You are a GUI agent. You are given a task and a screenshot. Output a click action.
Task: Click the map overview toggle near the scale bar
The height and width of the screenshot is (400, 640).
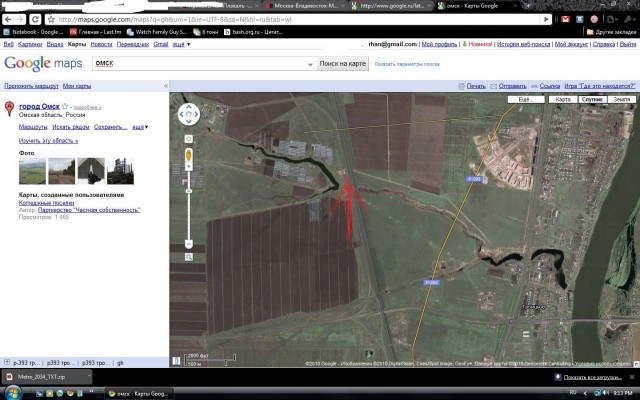(x=176, y=360)
